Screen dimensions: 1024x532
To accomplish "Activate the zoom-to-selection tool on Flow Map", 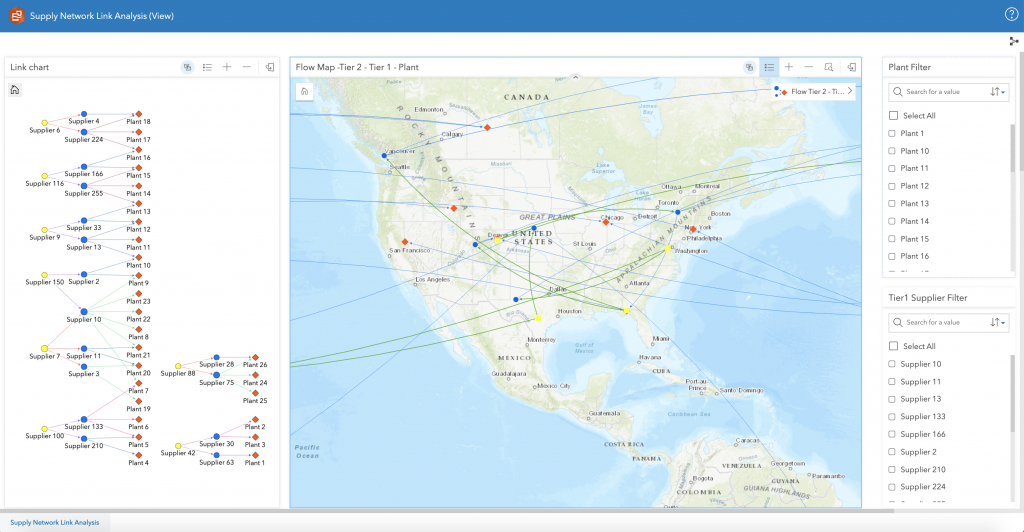I will (828, 67).
